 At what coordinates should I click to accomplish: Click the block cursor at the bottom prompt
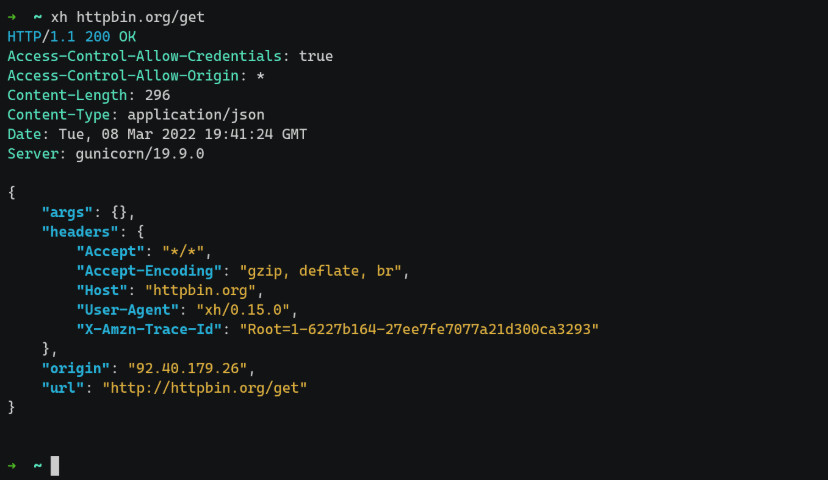(x=55, y=465)
